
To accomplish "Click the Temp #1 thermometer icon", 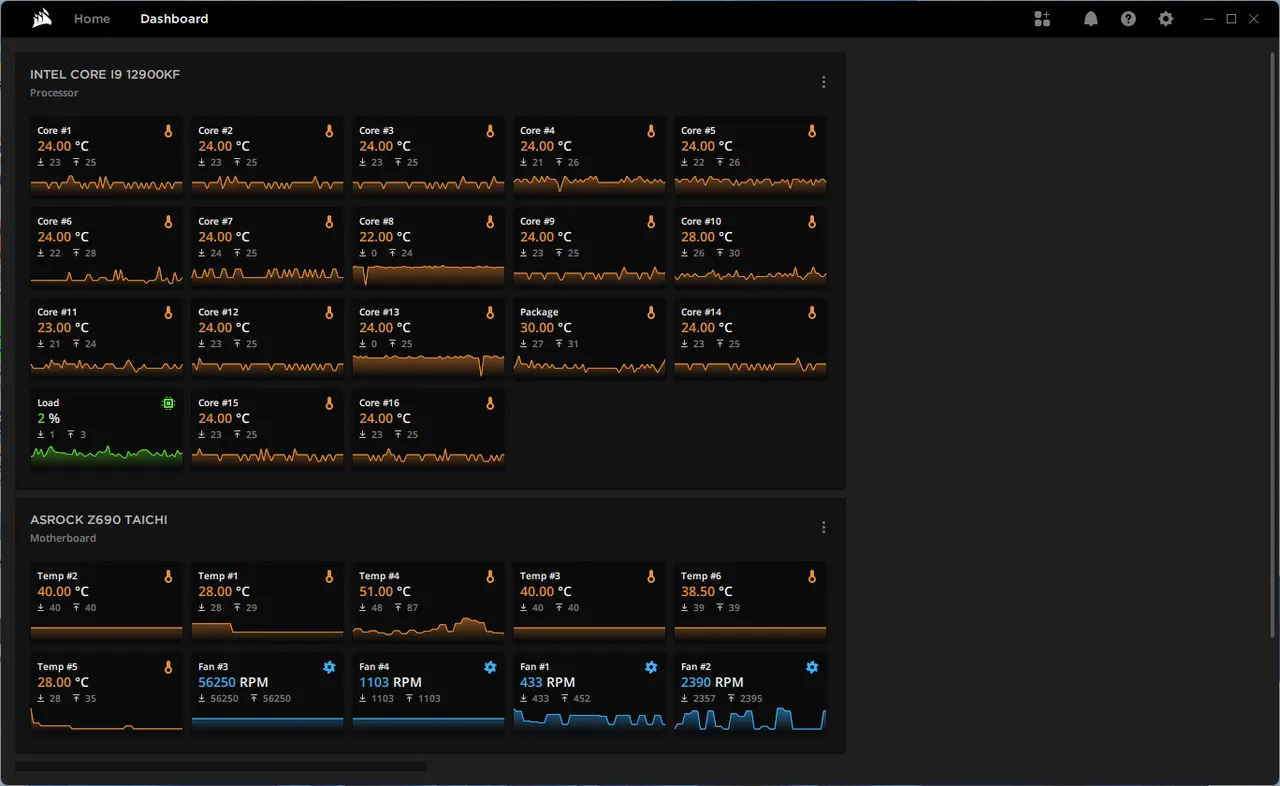I will [x=329, y=577].
